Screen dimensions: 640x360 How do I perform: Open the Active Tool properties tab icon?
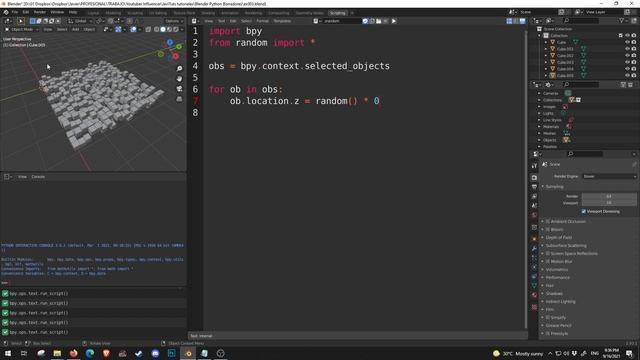click(534, 166)
